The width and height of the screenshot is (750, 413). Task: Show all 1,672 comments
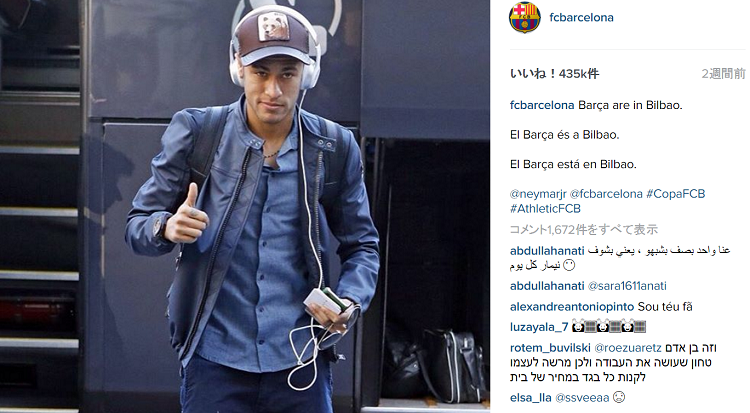pyautogui.click(x=584, y=230)
